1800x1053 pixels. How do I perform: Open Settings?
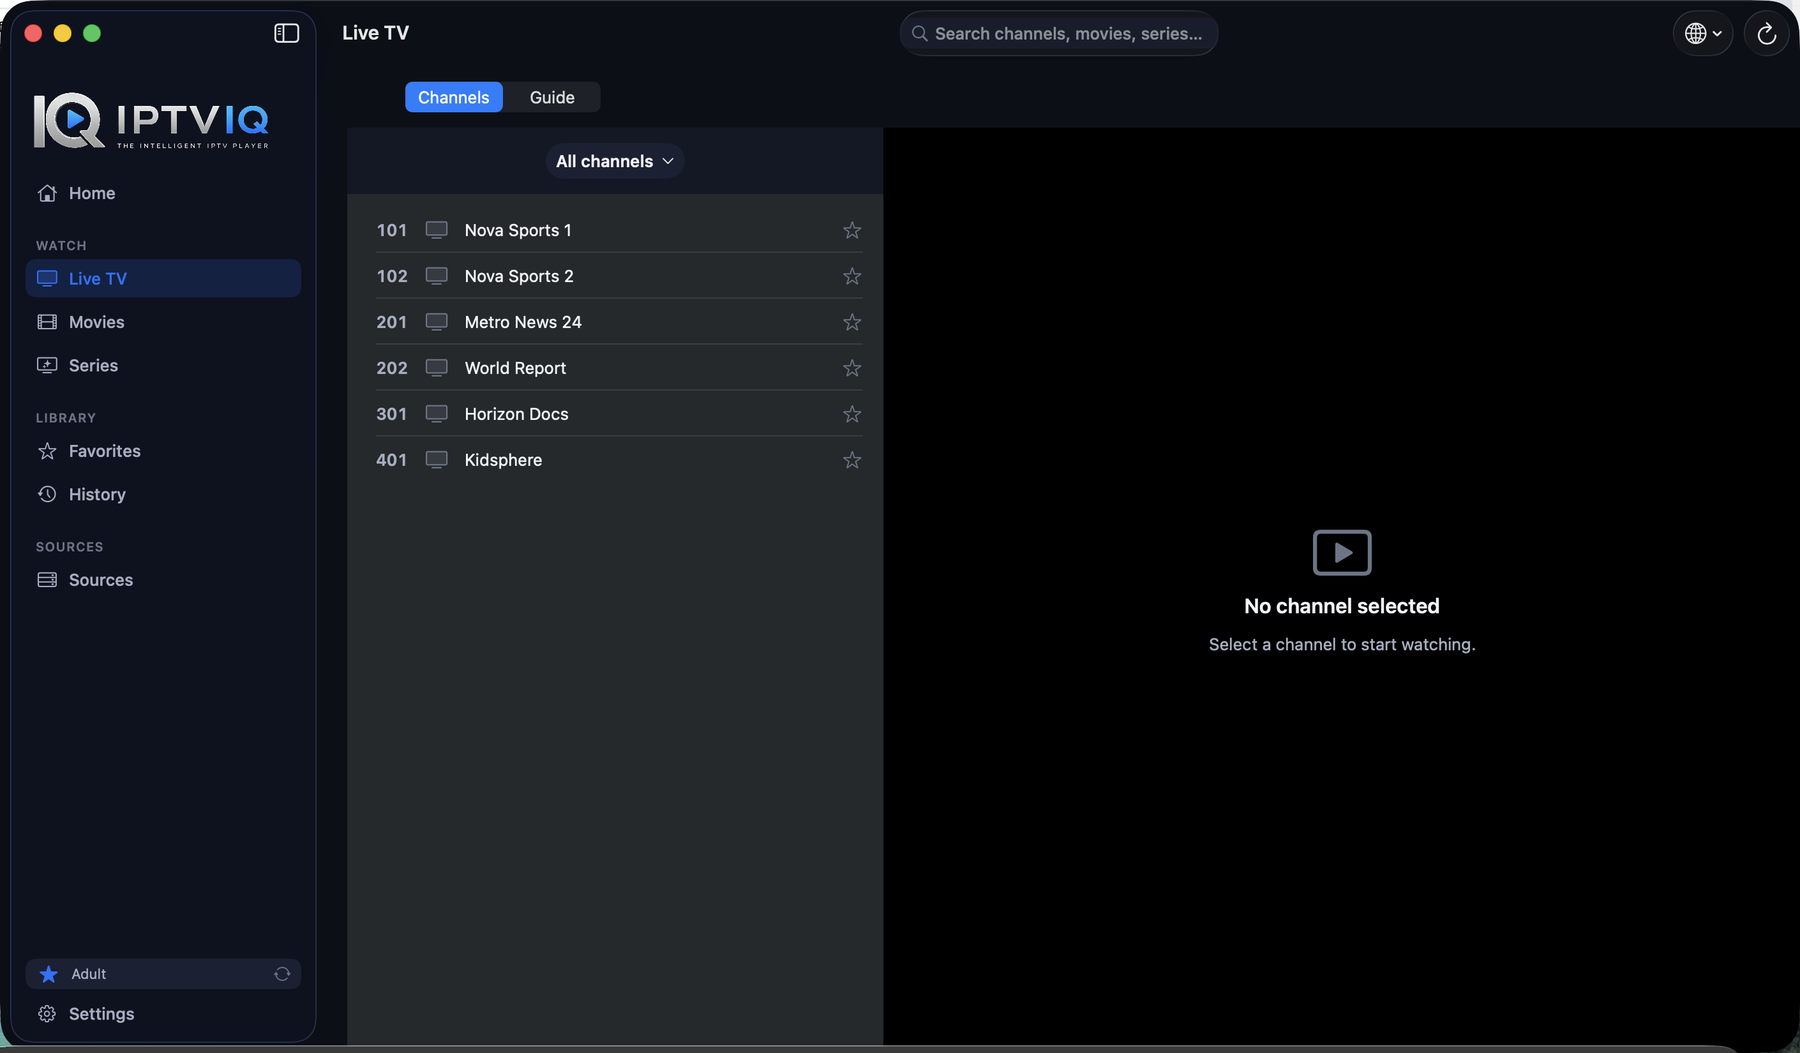pos(163,1014)
